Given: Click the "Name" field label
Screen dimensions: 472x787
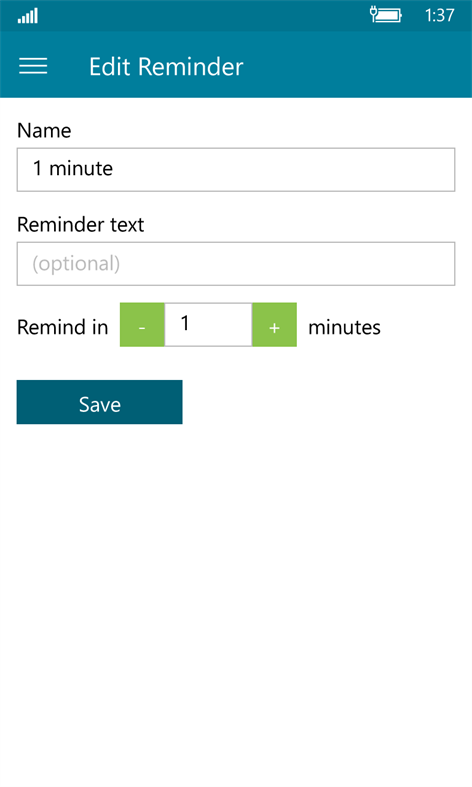Looking at the screenshot, I should coord(44,130).
